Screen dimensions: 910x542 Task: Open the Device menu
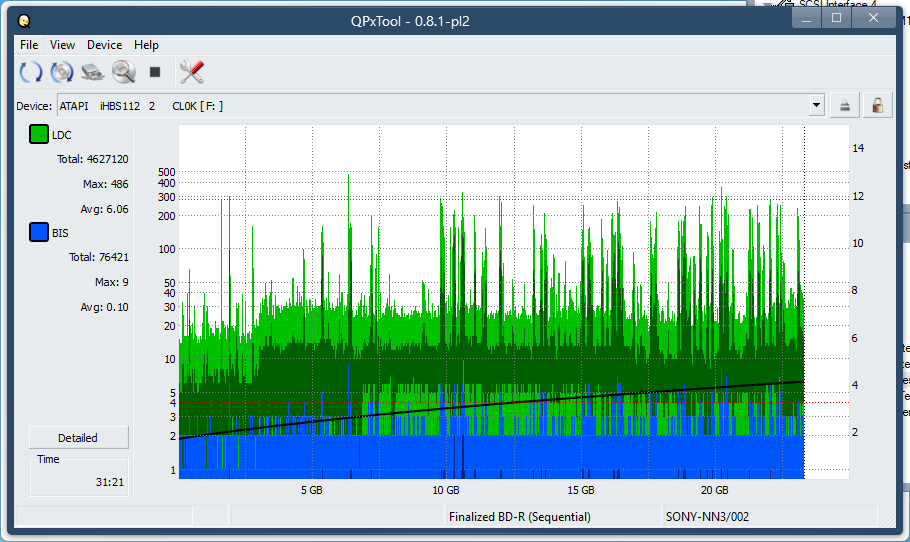[x=104, y=45]
